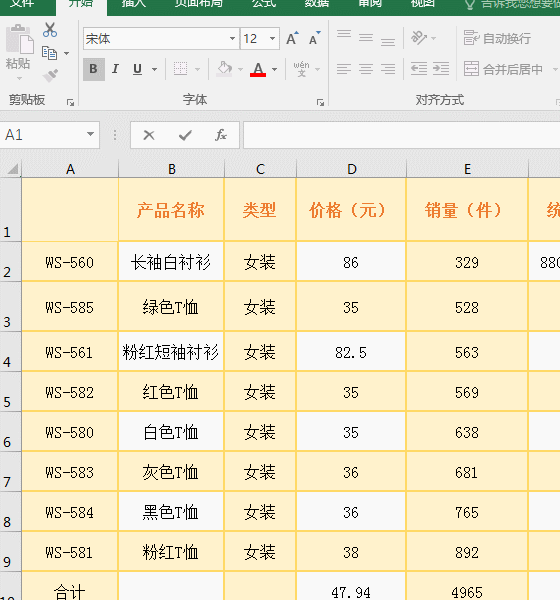Click the text orientation icon

[x=419, y=38]
